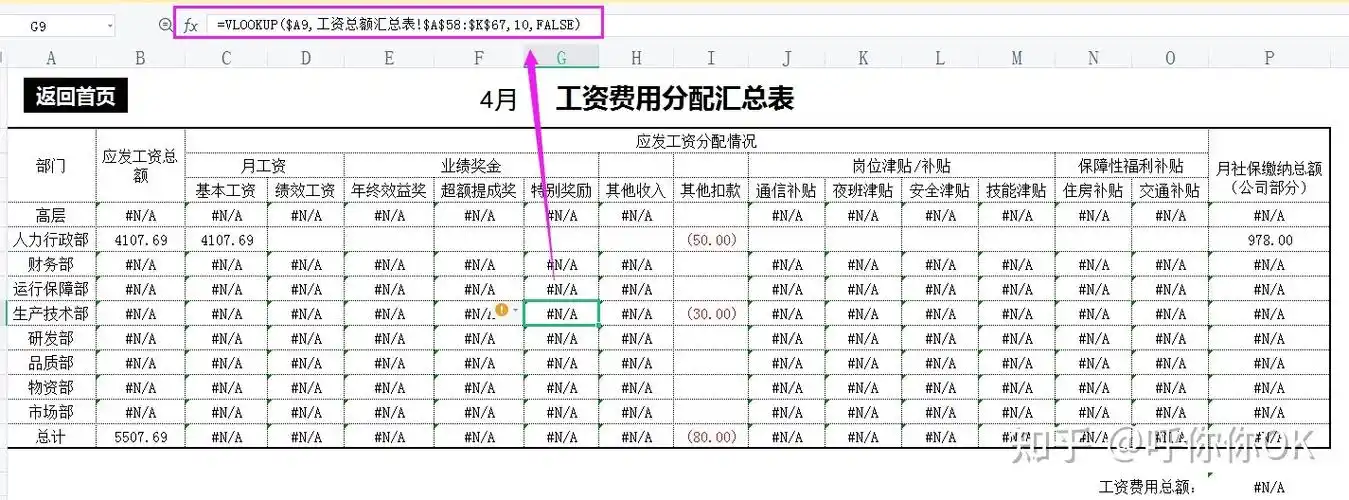Select the 岗位津贴/补贴 group header
The height and width of the screenshot is (500, 1349).
click(901, 165)
